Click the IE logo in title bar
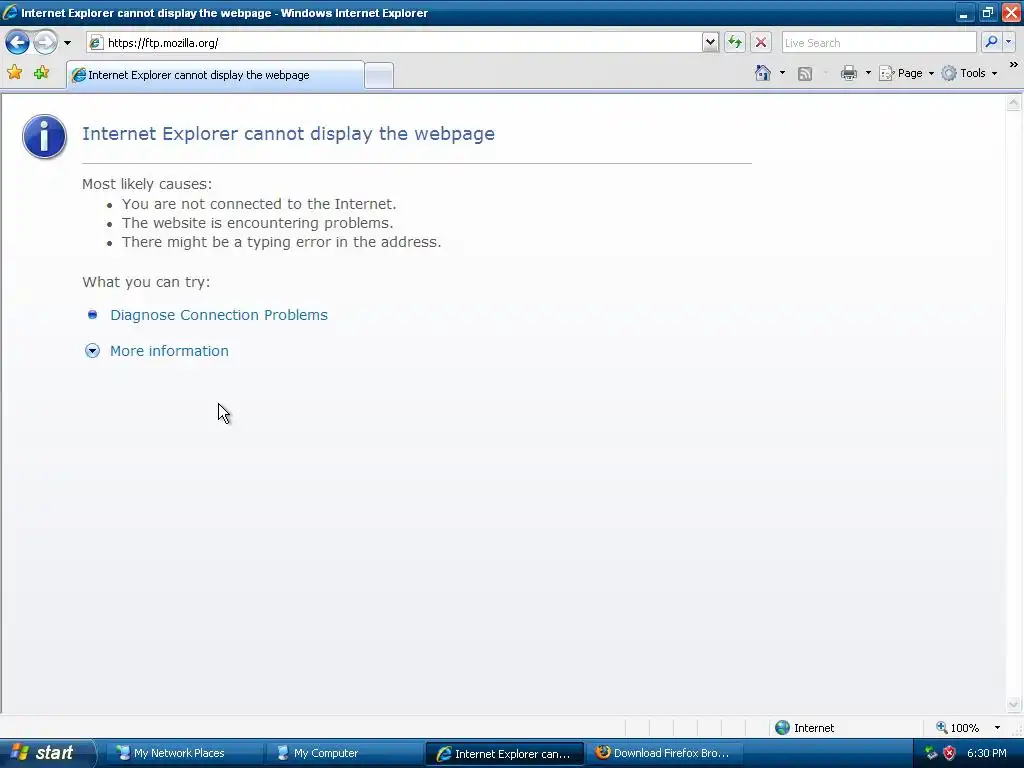This screenshot has width=1024, height=768. point(10,12)
